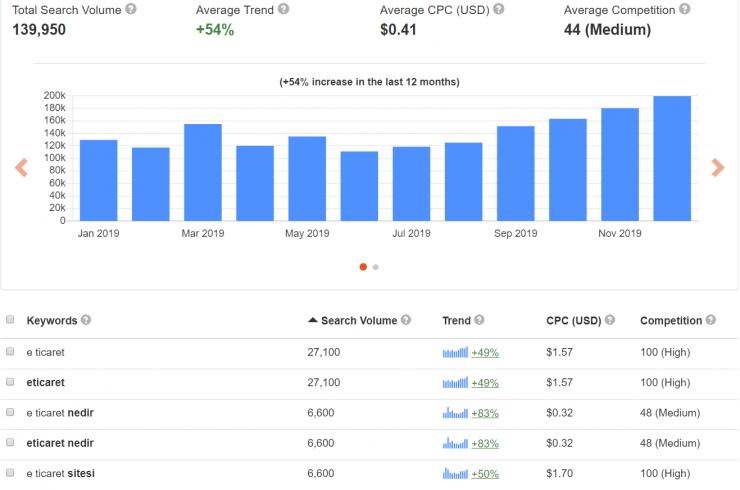Click the '44 (Medium)' competition value

pyautogui.click(x=607, y=29)
